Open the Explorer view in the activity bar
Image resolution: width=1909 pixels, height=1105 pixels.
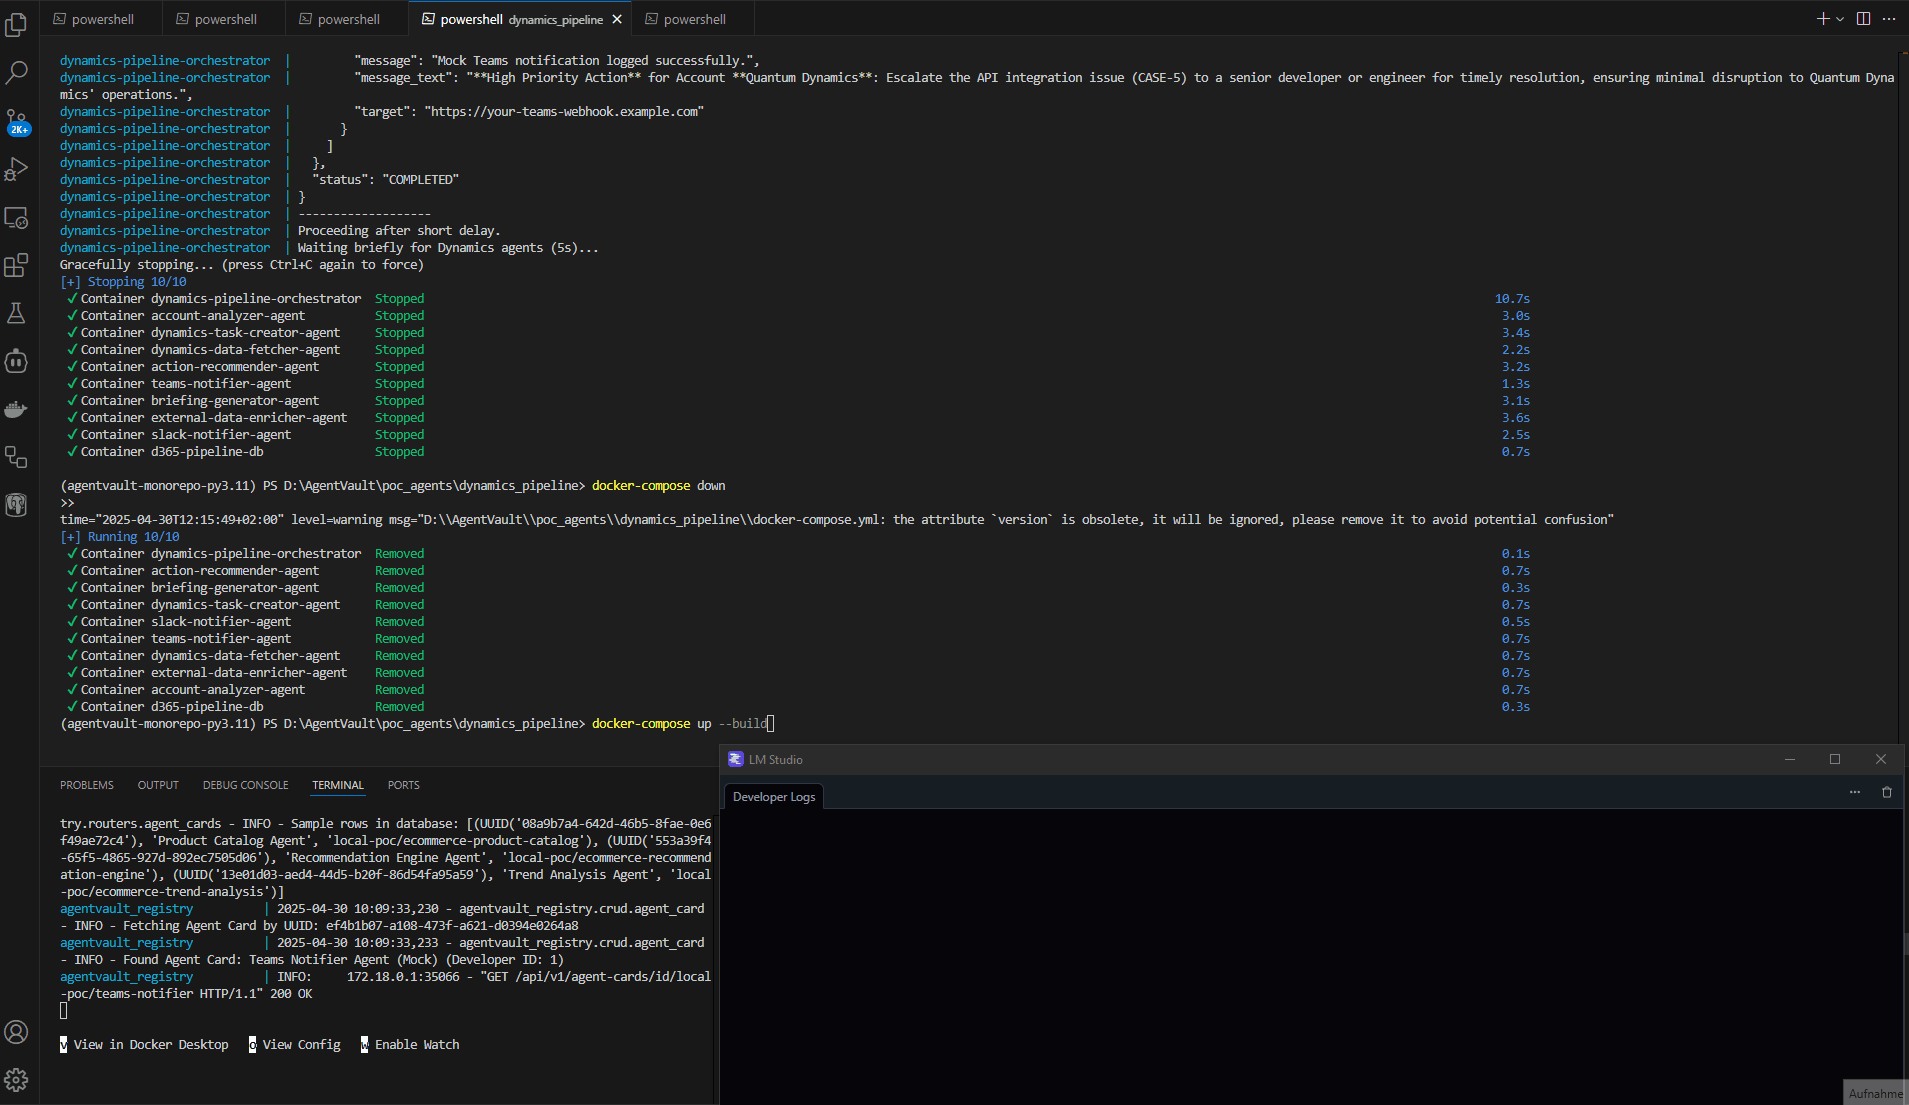point(16,24)
